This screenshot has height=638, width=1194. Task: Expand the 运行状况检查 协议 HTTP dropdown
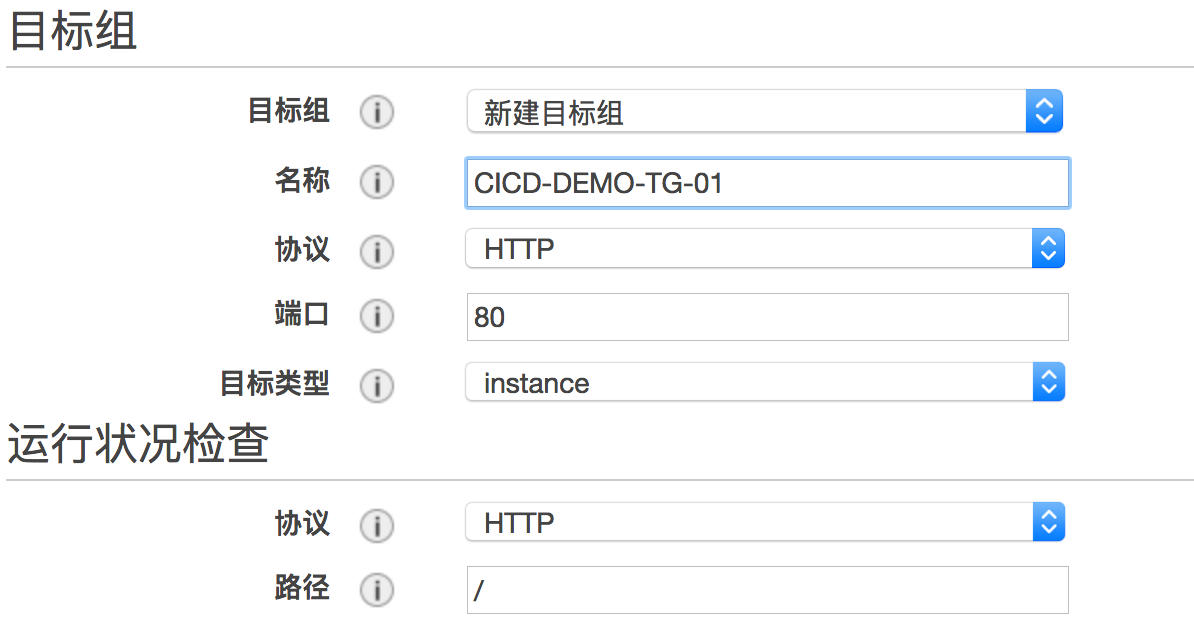tap(765, 522)
